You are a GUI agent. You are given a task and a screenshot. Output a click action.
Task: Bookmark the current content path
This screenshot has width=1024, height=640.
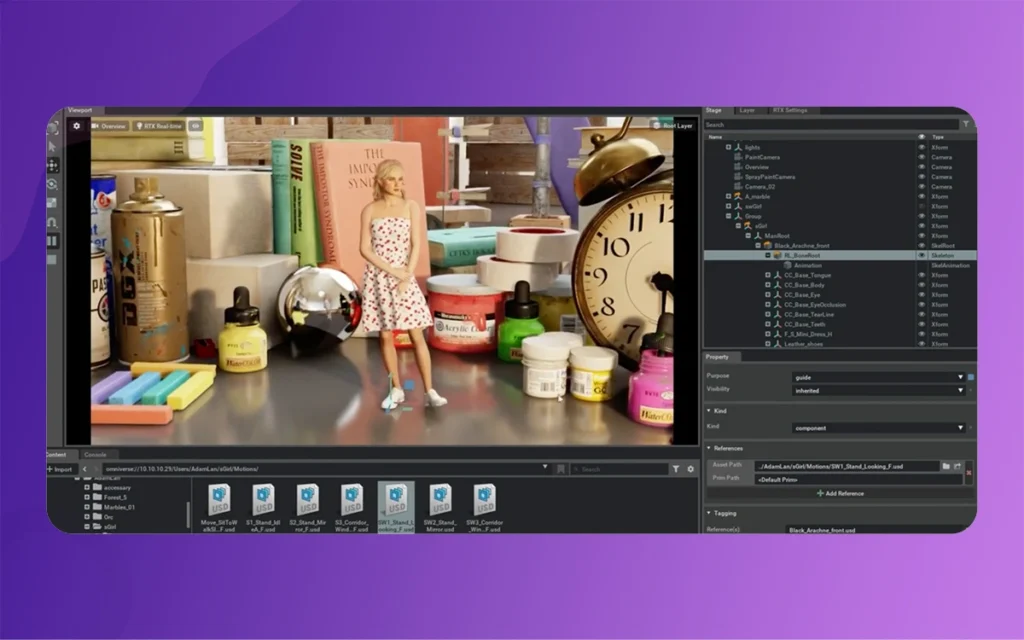pos(560,469)
